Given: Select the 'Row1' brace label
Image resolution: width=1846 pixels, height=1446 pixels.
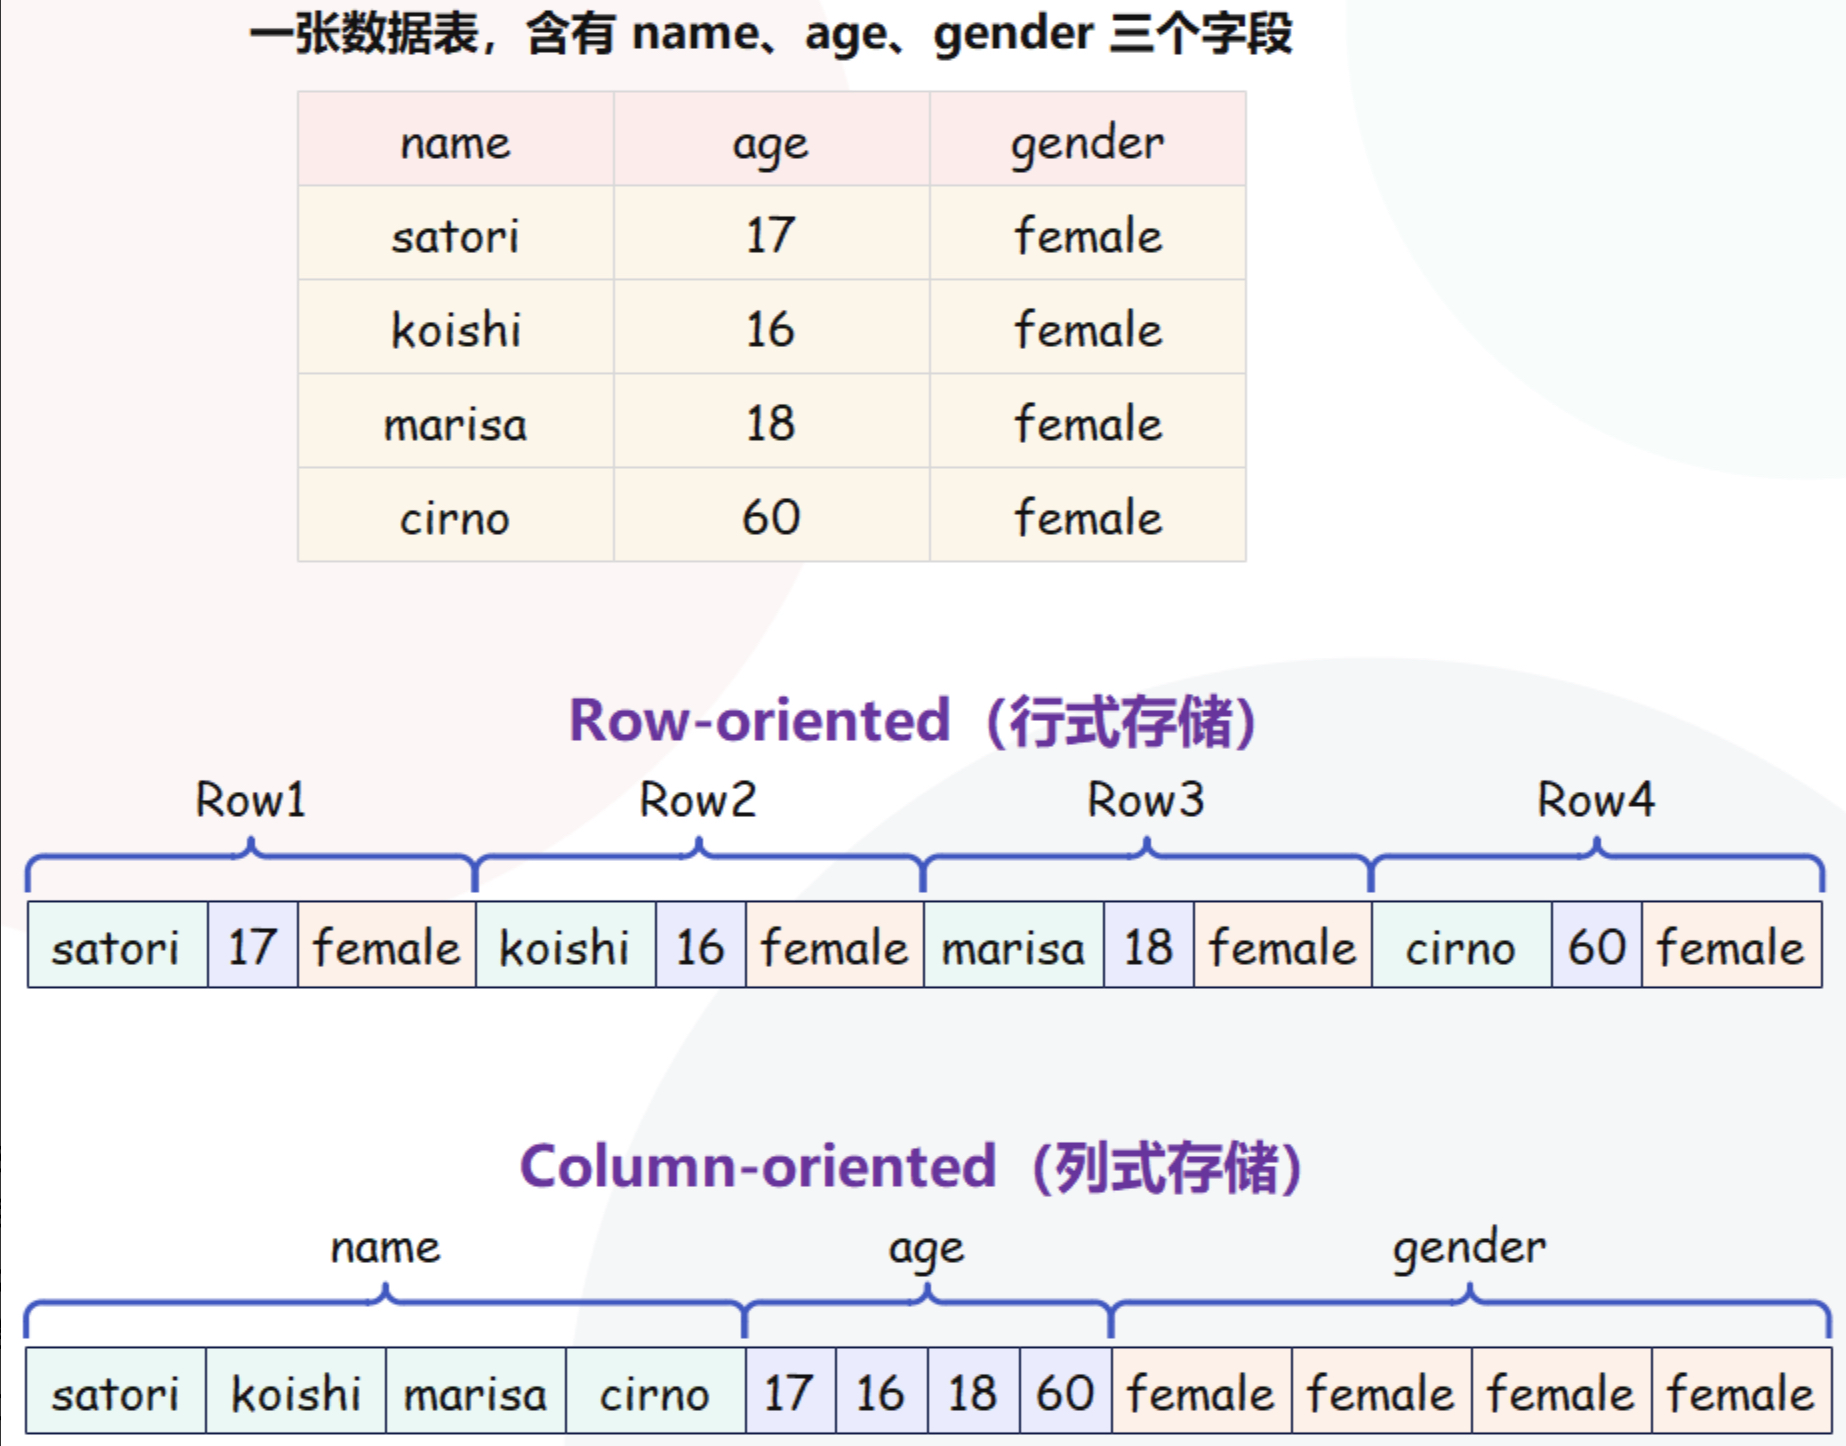Looking at the screenshot, I should 251,799.
